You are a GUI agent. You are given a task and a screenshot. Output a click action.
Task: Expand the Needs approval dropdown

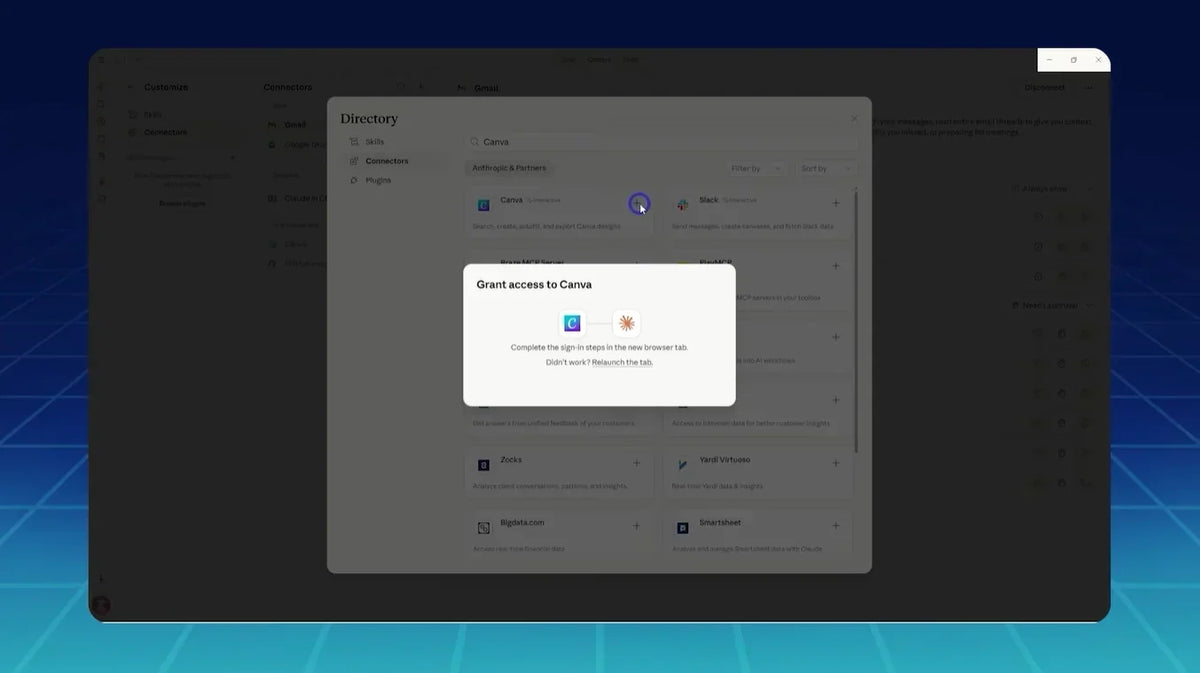click(1052, 305)
